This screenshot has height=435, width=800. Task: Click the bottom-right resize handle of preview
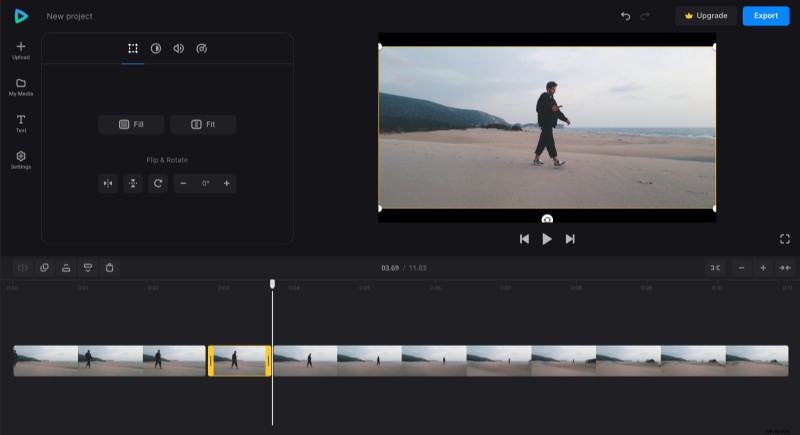pyautogui.click(x=714, y=209)
